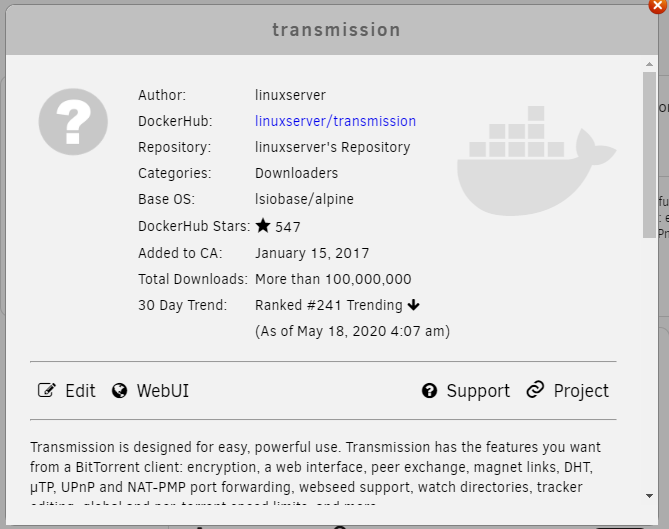Screen dimensions: 669x529
Task: Click the Project chain link icon
Action: [536, 390]
